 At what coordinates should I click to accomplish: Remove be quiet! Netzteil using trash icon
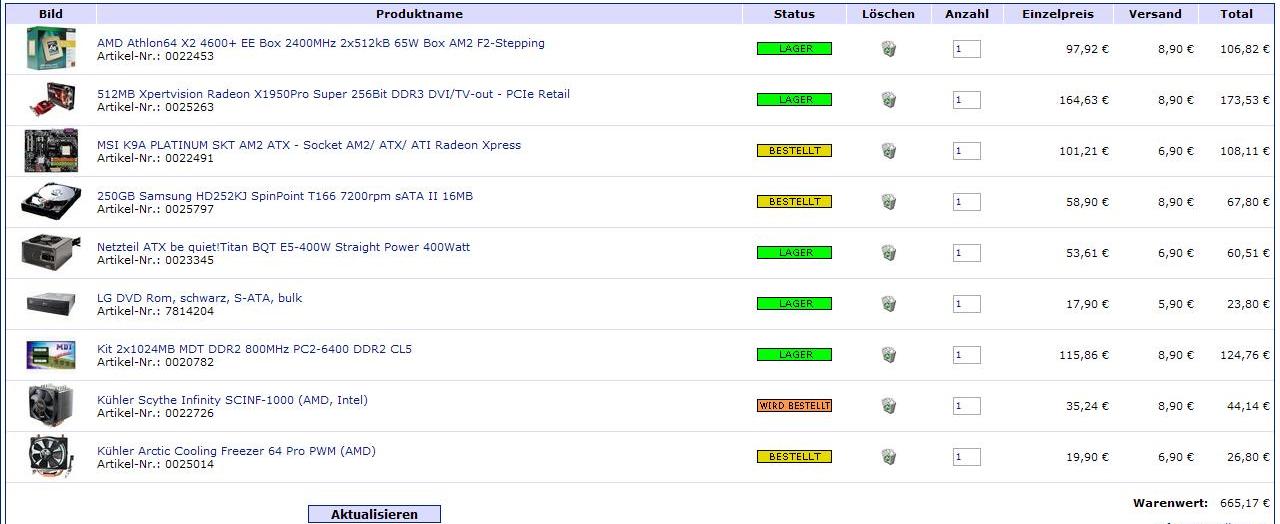point(888,253)
